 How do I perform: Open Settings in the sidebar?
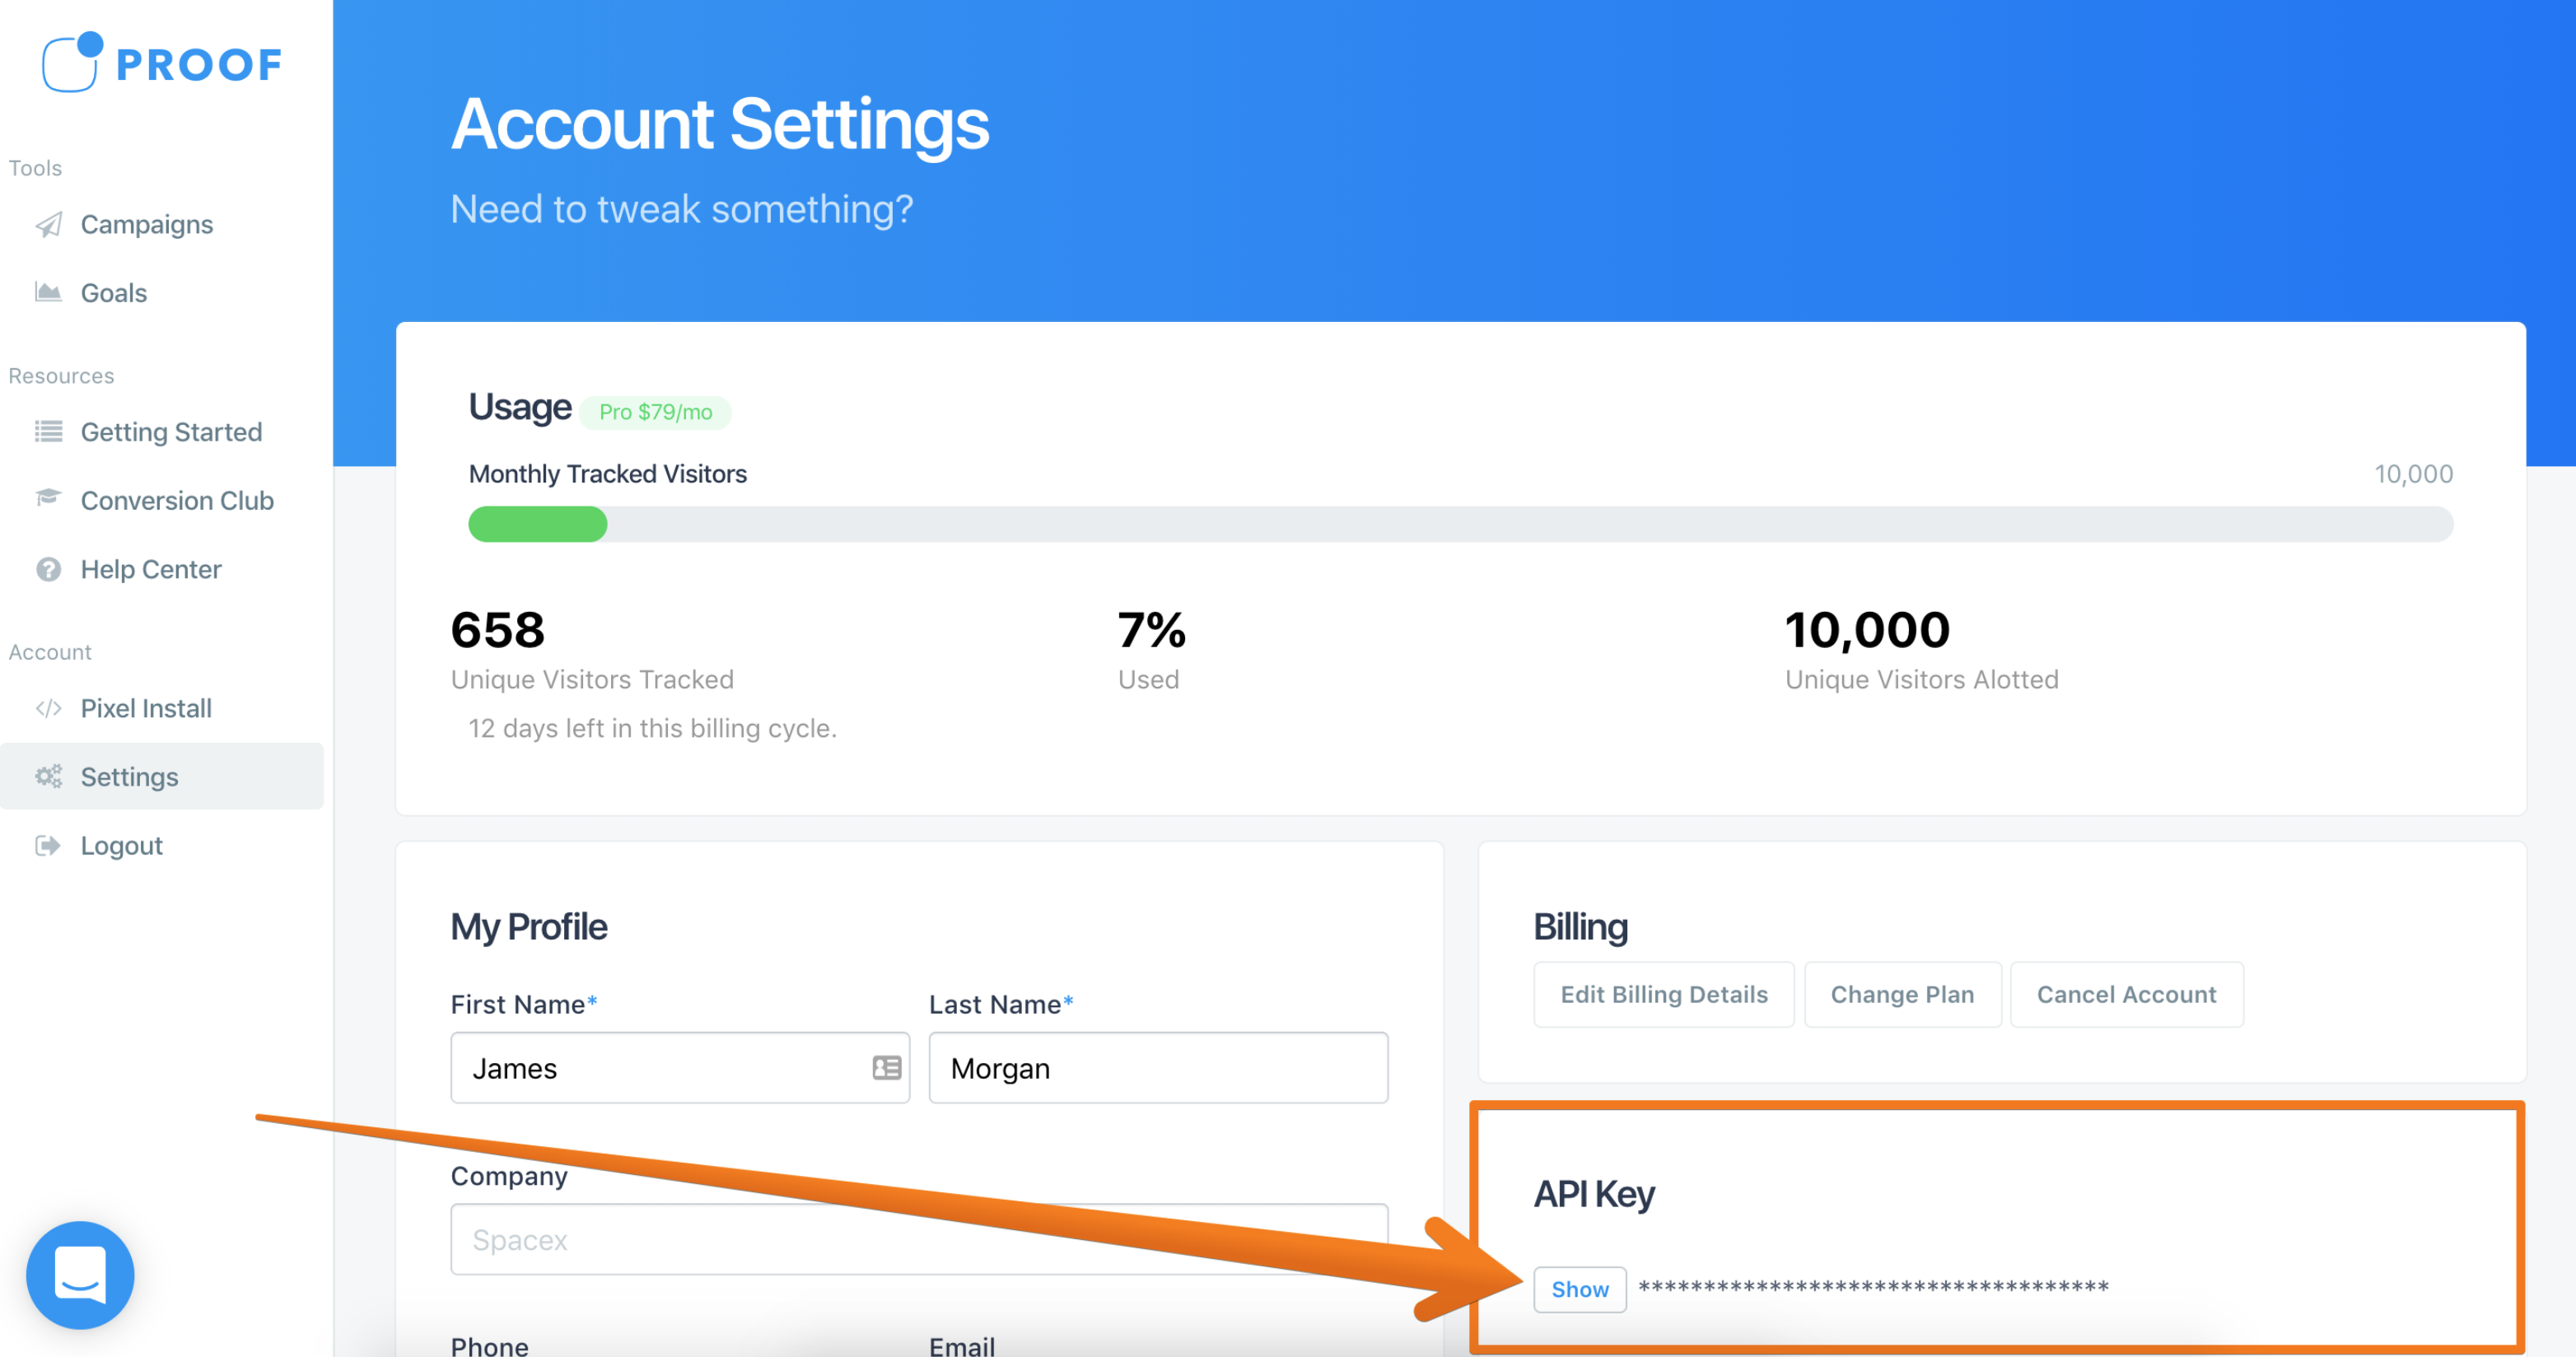click(130, 777)
